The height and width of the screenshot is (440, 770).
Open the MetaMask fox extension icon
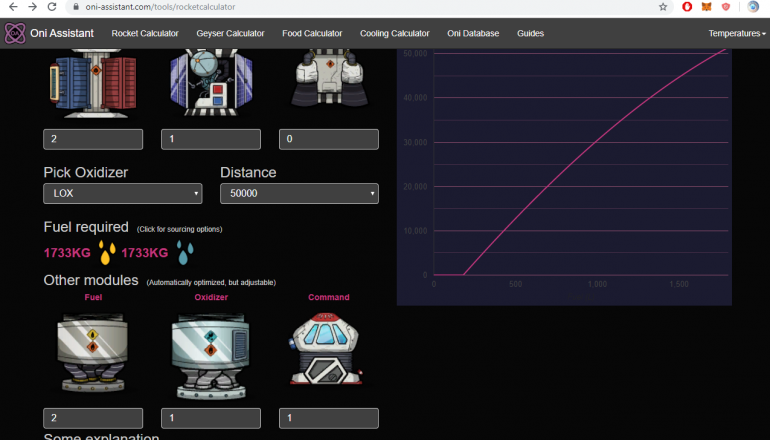(706, 6)
